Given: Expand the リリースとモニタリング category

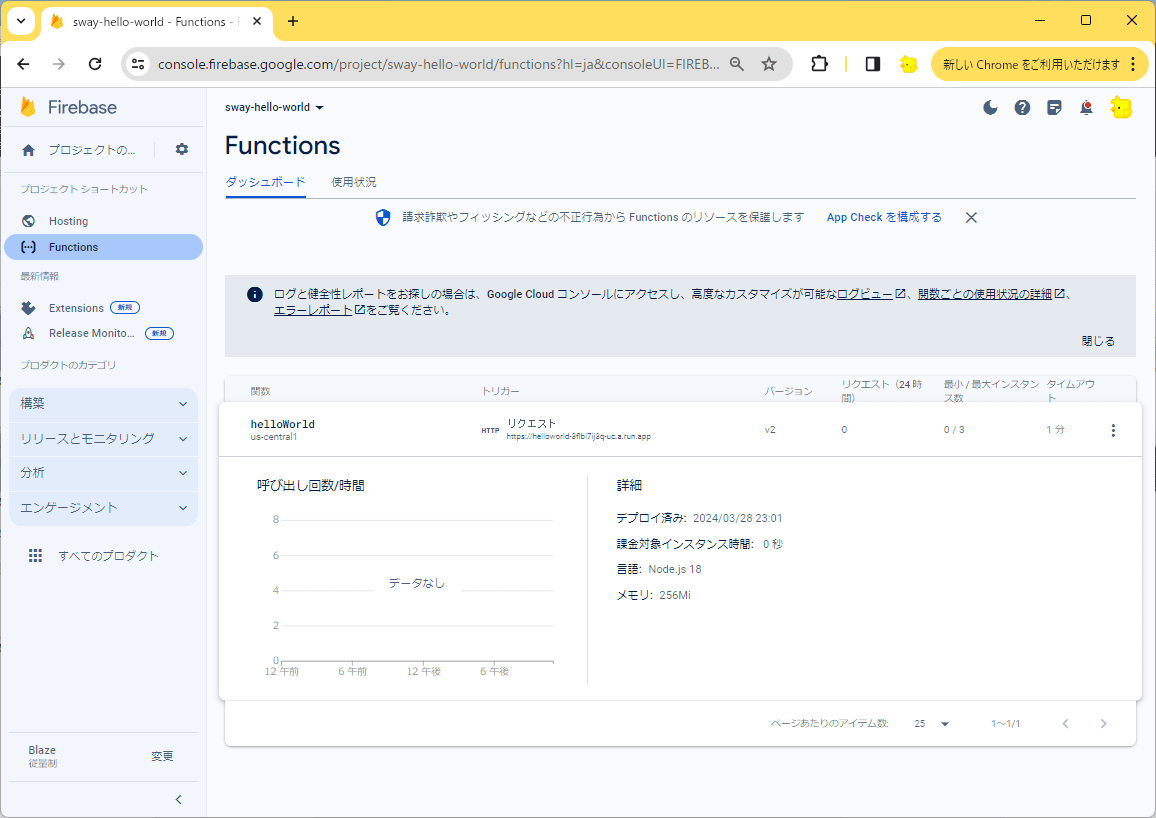Looking at the screenshot, I should click(103, 438).
